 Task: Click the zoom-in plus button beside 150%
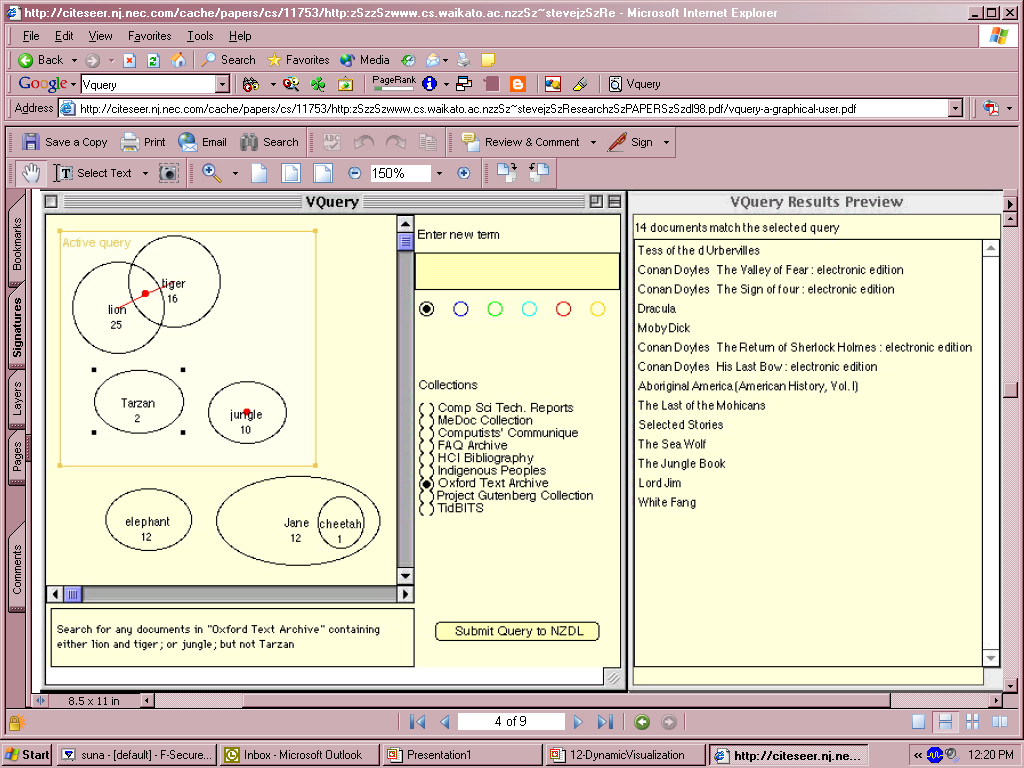pos(463,173)
